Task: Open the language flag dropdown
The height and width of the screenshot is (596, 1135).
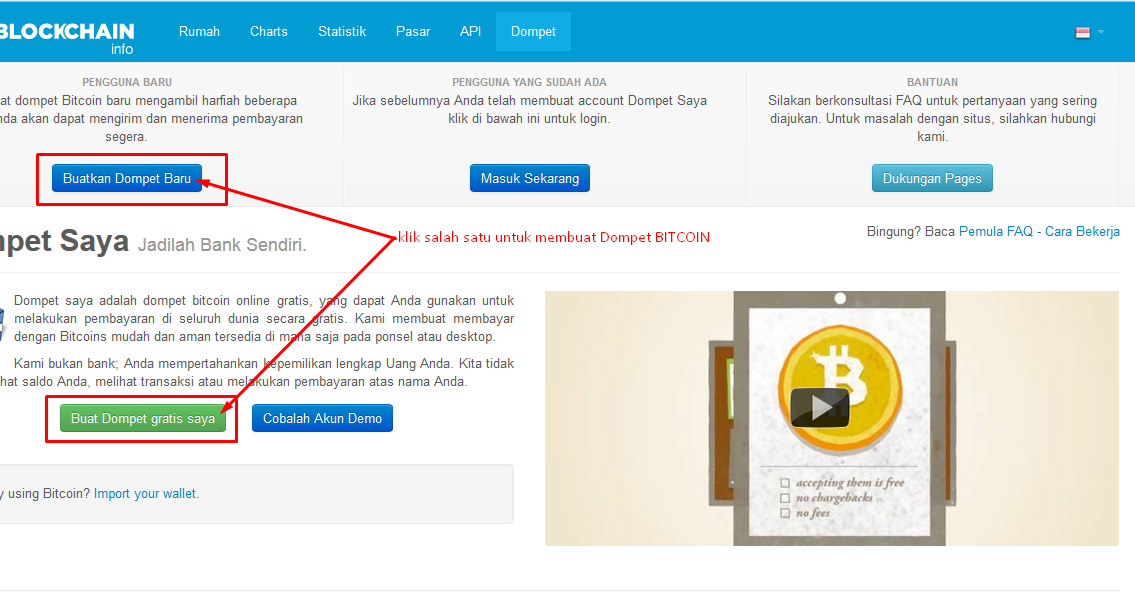Action: tap(1090, 32)
